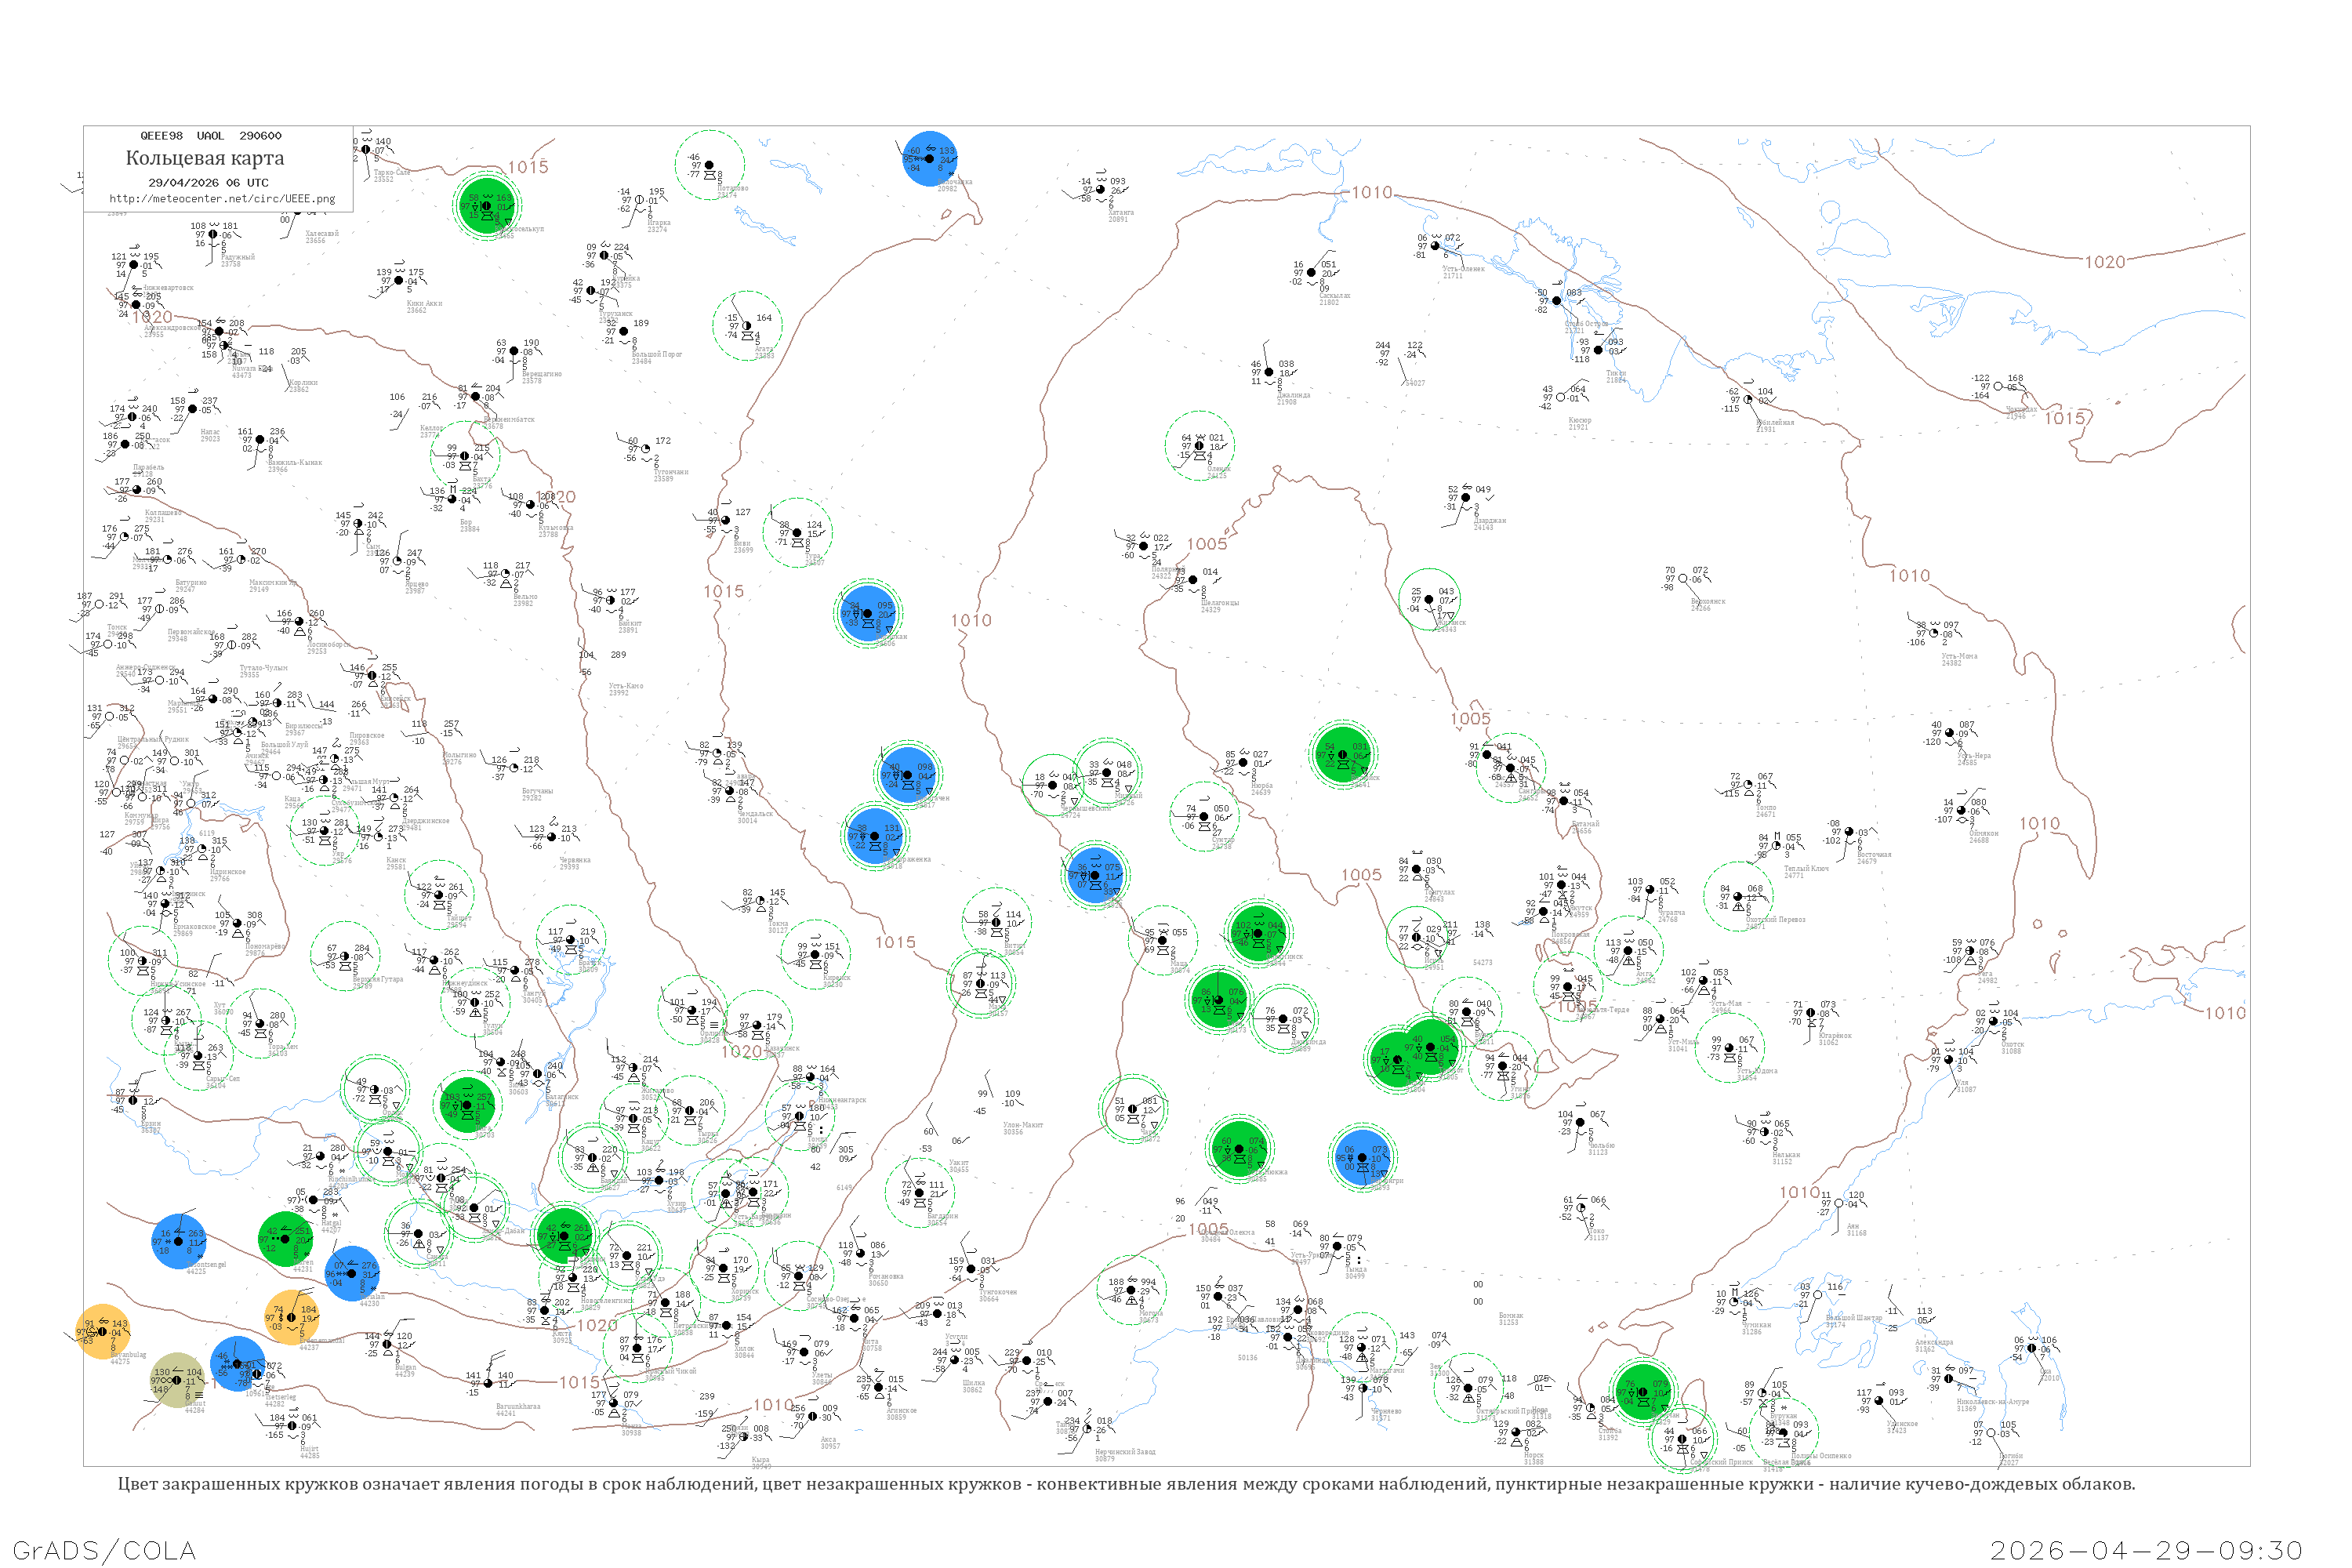Click the GrADS/COLA label
This screenshot has height=1568, width=2352.
tap(104, 1550)
